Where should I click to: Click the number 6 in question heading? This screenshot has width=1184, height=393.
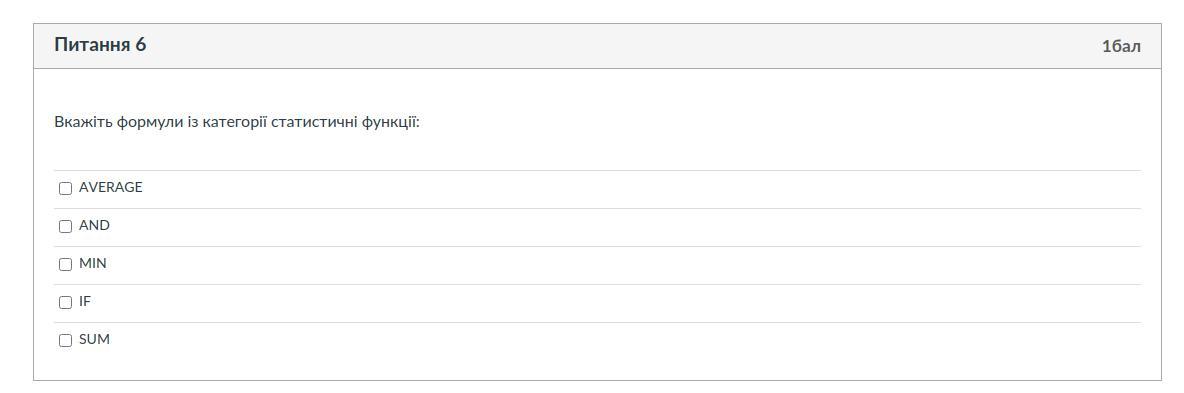140,45
